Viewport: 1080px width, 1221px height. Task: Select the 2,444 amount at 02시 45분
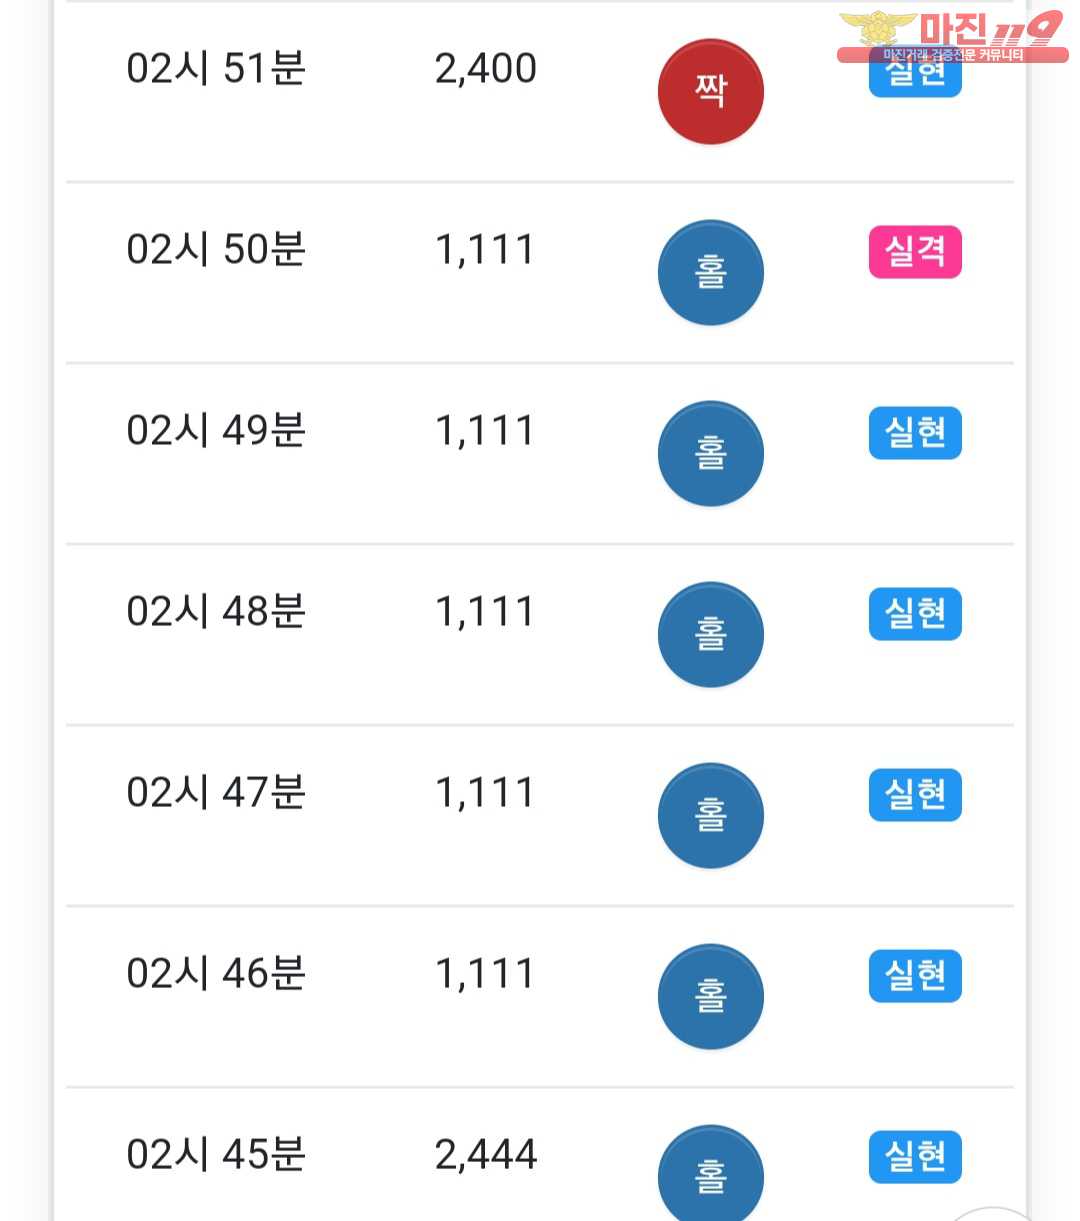[486, 1155]
